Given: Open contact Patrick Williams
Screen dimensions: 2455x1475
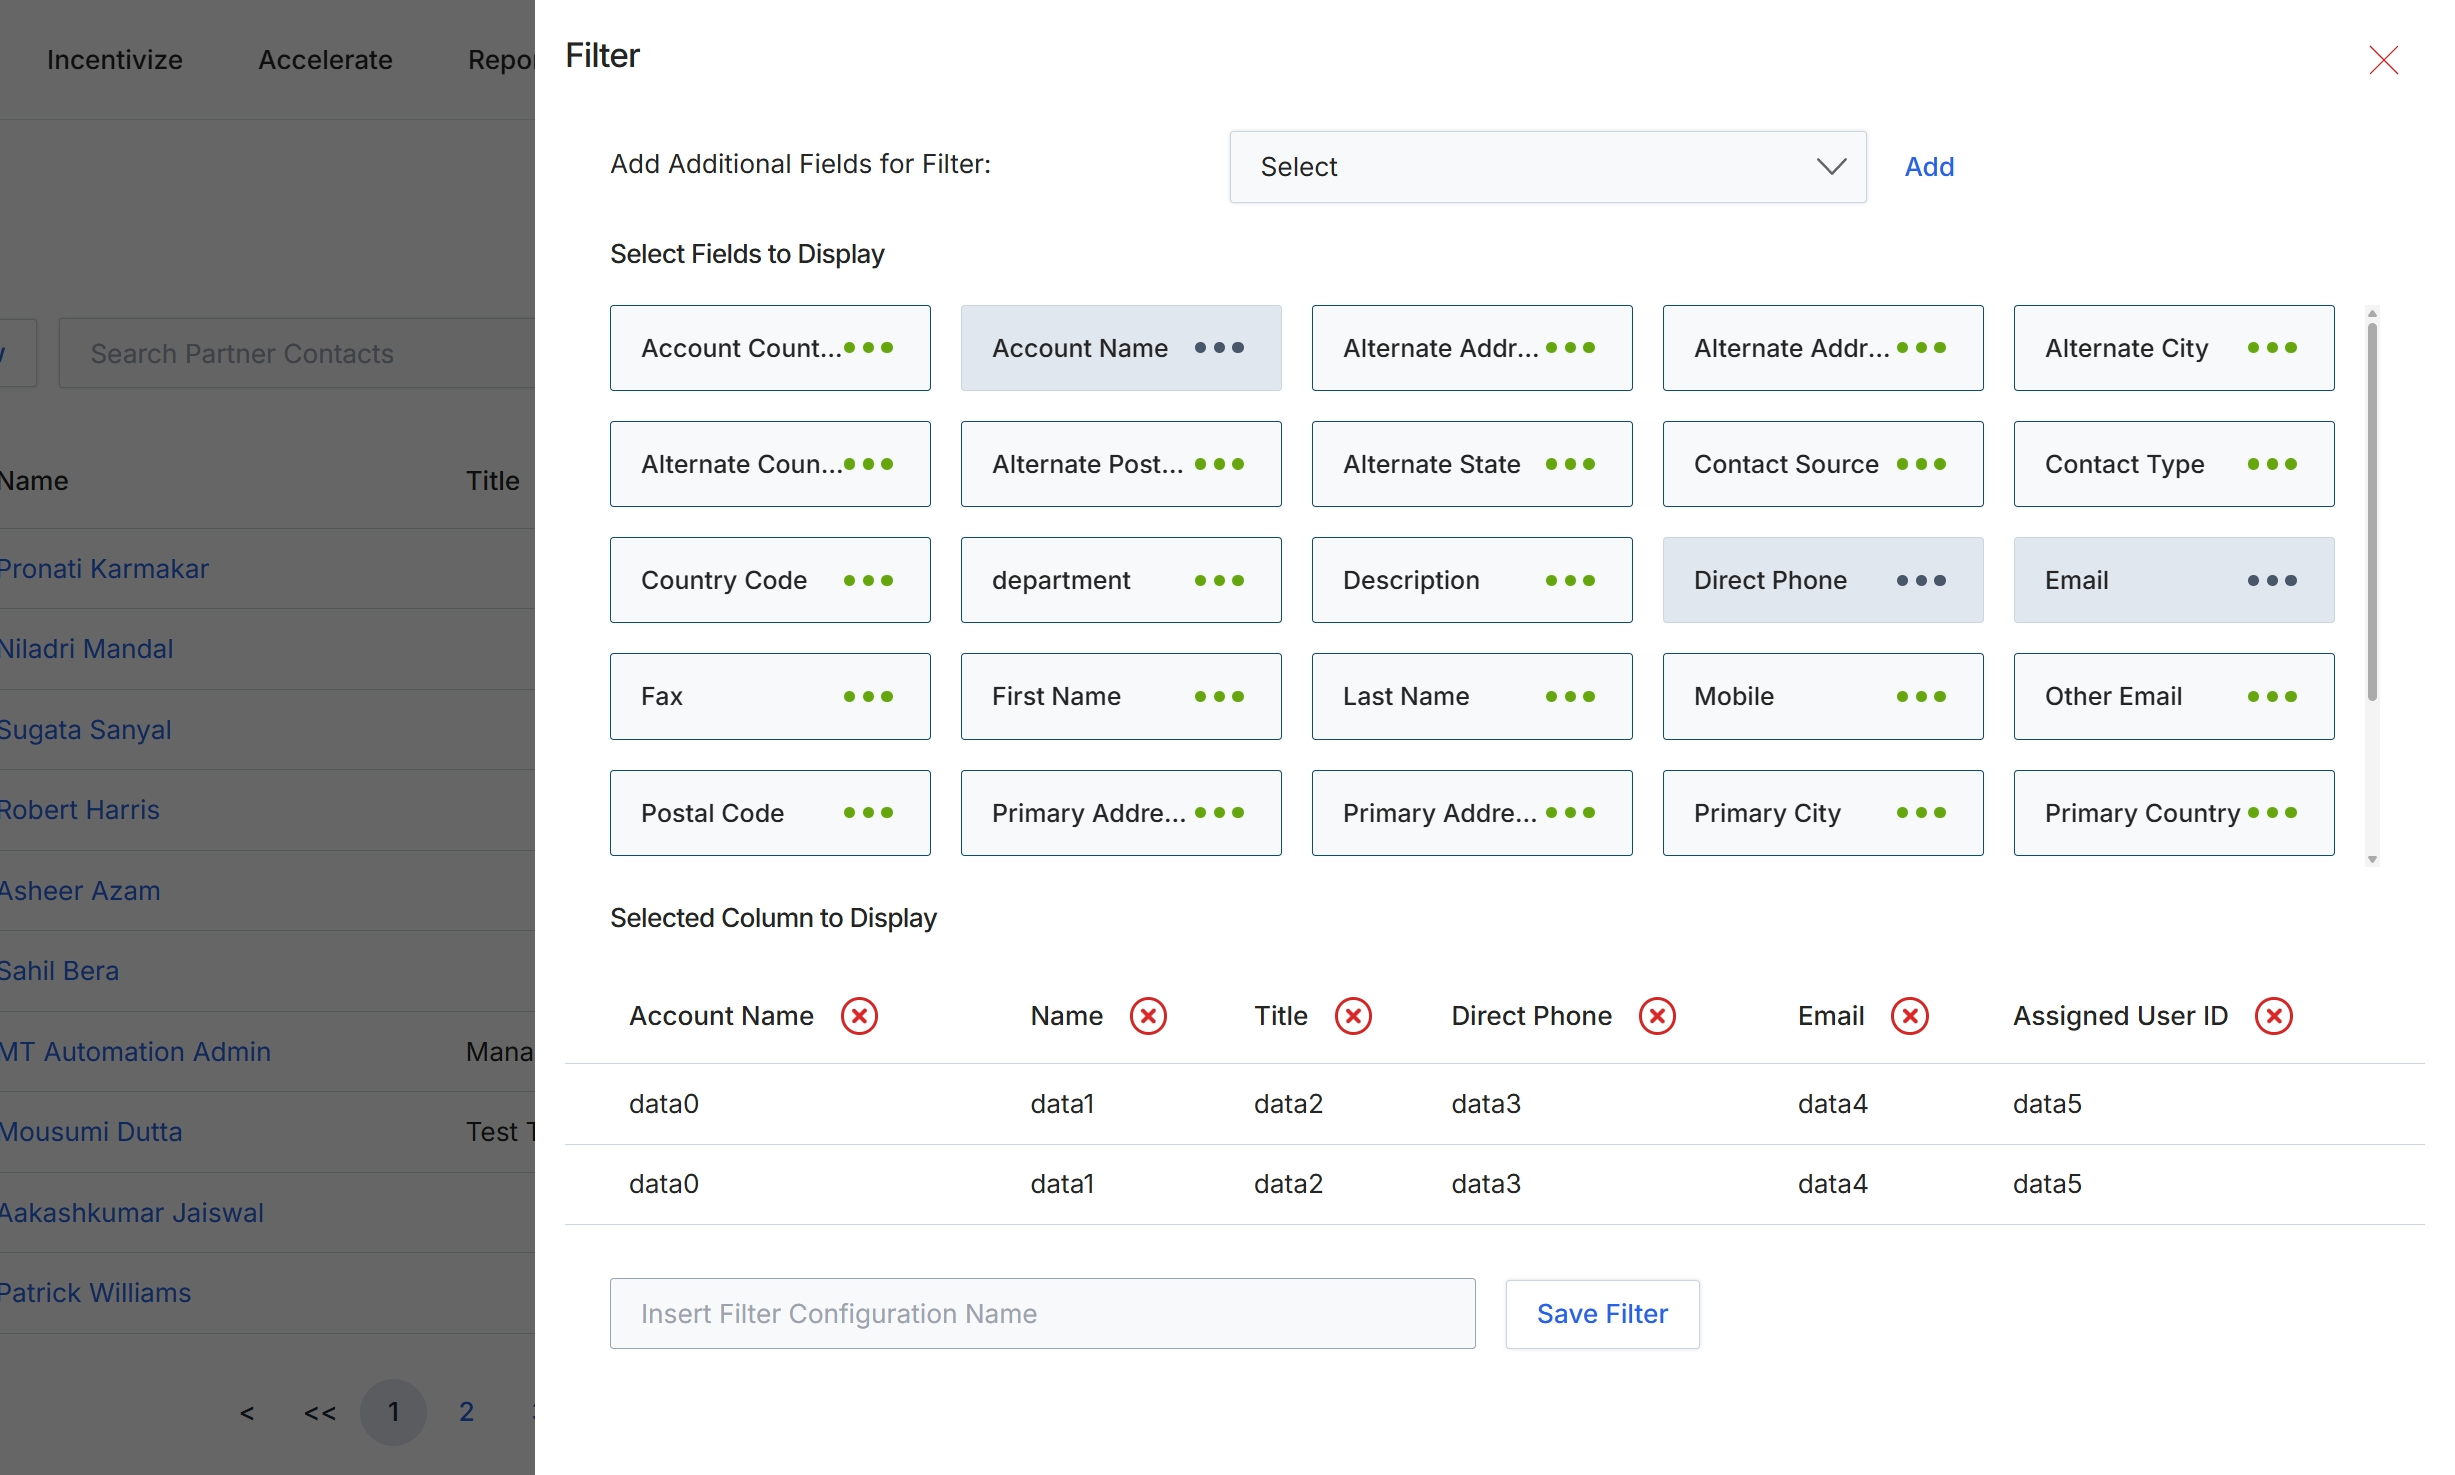Looking at the screenshot, I should [95, 1293].
